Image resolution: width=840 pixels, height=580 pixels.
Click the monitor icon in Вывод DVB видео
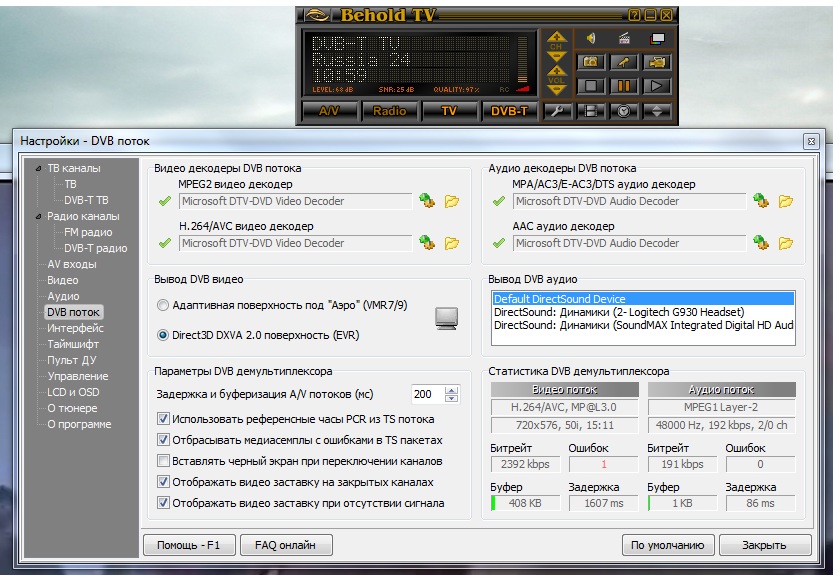tap(446, 318)
